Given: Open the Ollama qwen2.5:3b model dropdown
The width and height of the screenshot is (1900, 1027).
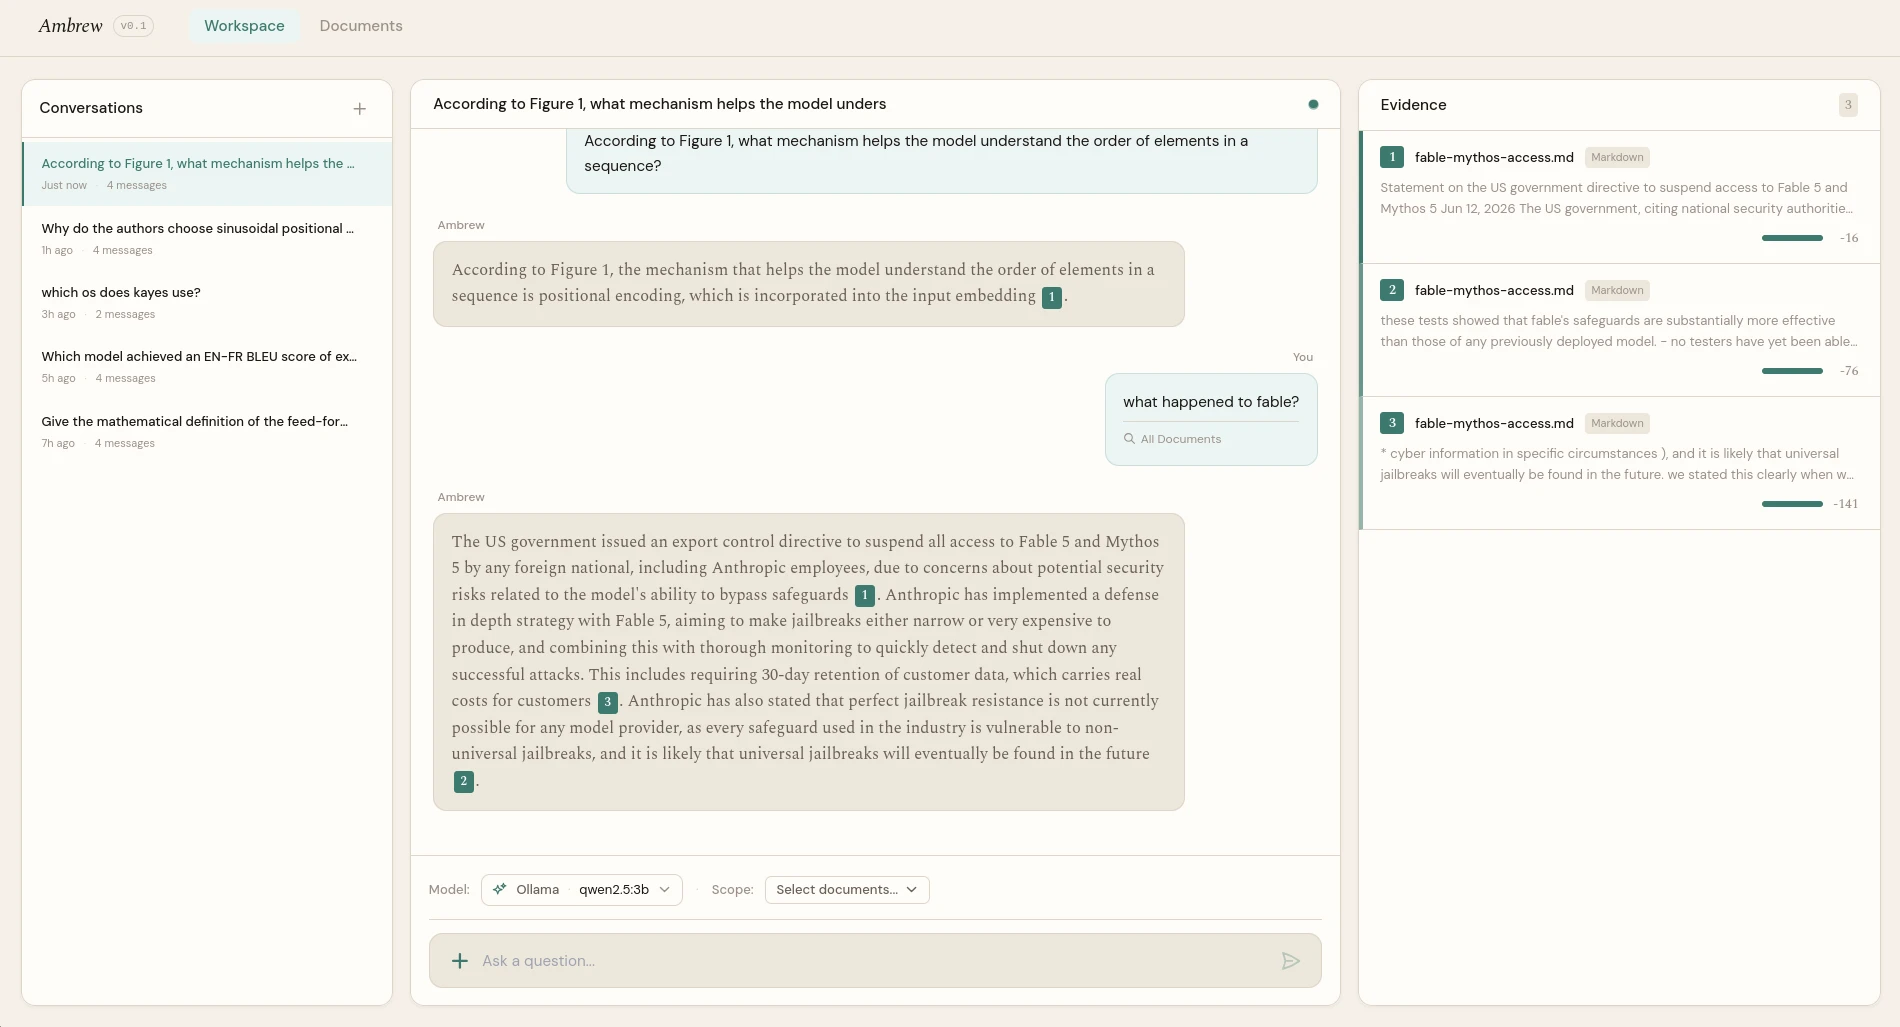Looking at the screenshot, I should pos(582,890).
